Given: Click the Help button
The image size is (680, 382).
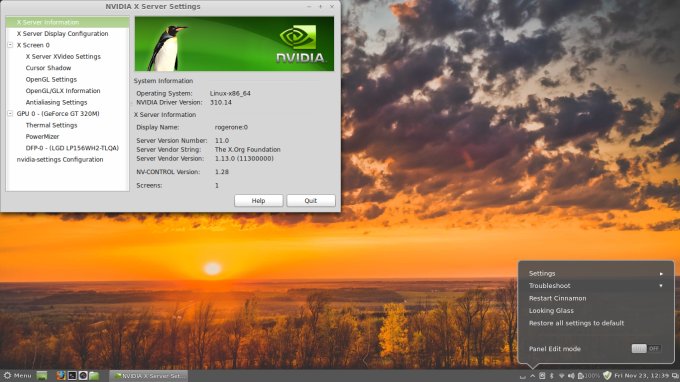Looking at the screenshot, I should pos(258,200).
